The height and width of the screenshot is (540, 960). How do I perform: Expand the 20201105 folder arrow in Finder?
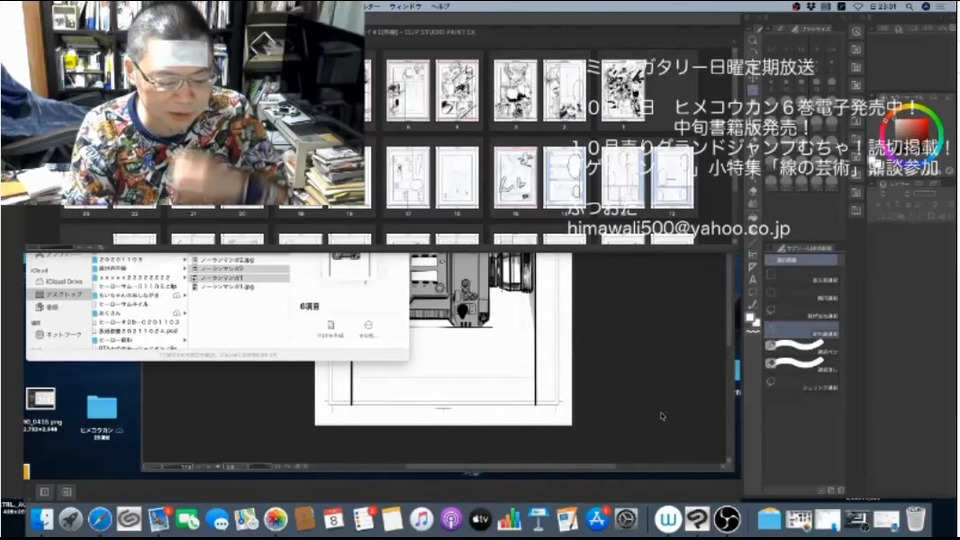tap(184, 260)
